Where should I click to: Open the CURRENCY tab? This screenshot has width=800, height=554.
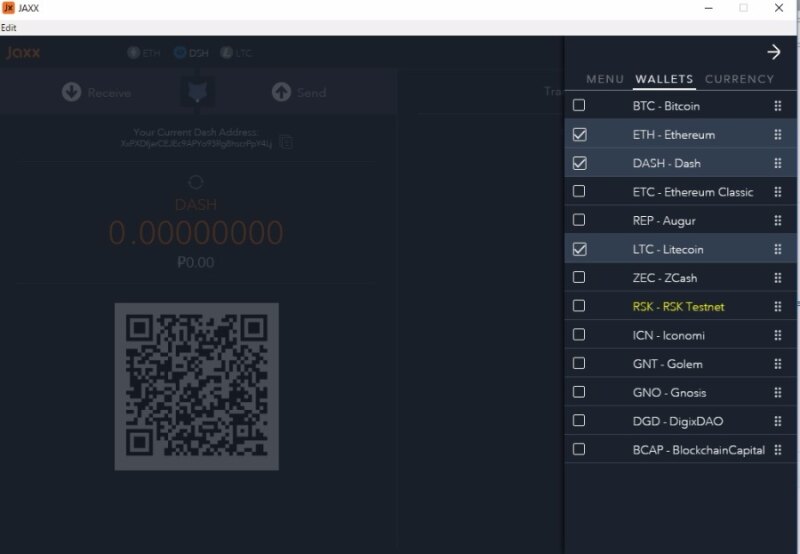(x=739, y=79)
